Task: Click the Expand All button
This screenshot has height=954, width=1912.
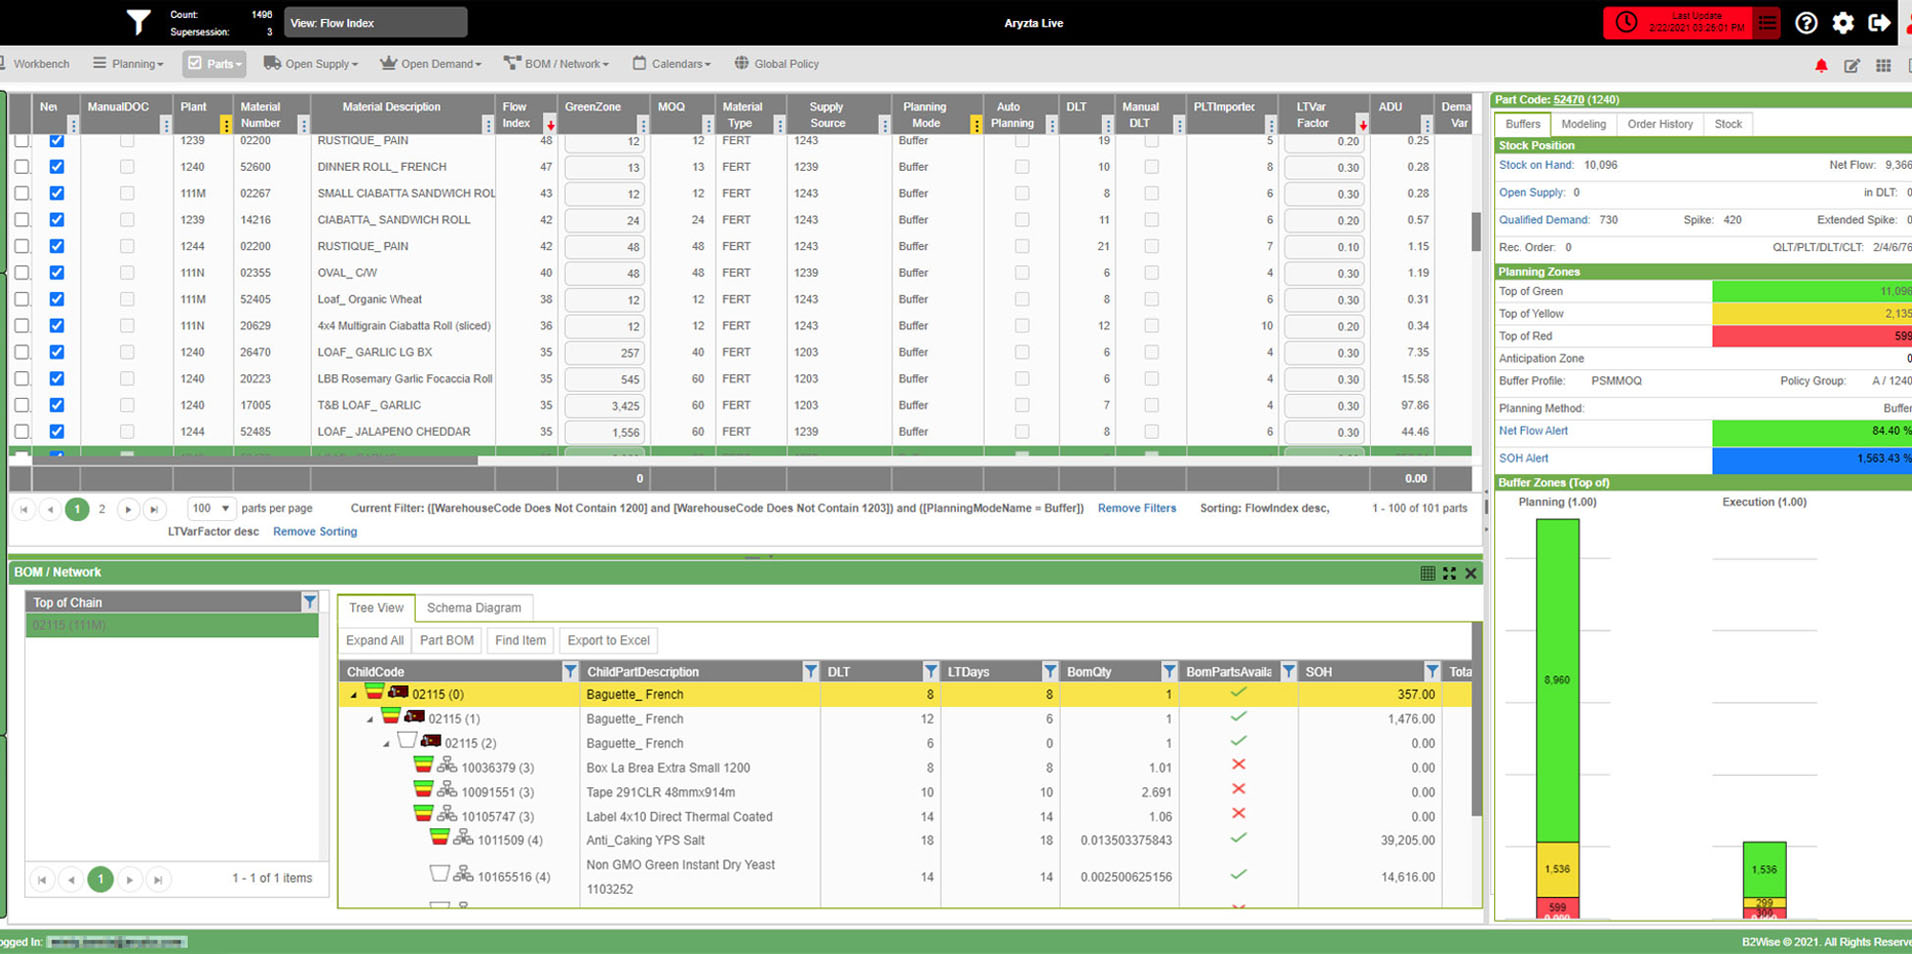Action: tap(375, 641)
